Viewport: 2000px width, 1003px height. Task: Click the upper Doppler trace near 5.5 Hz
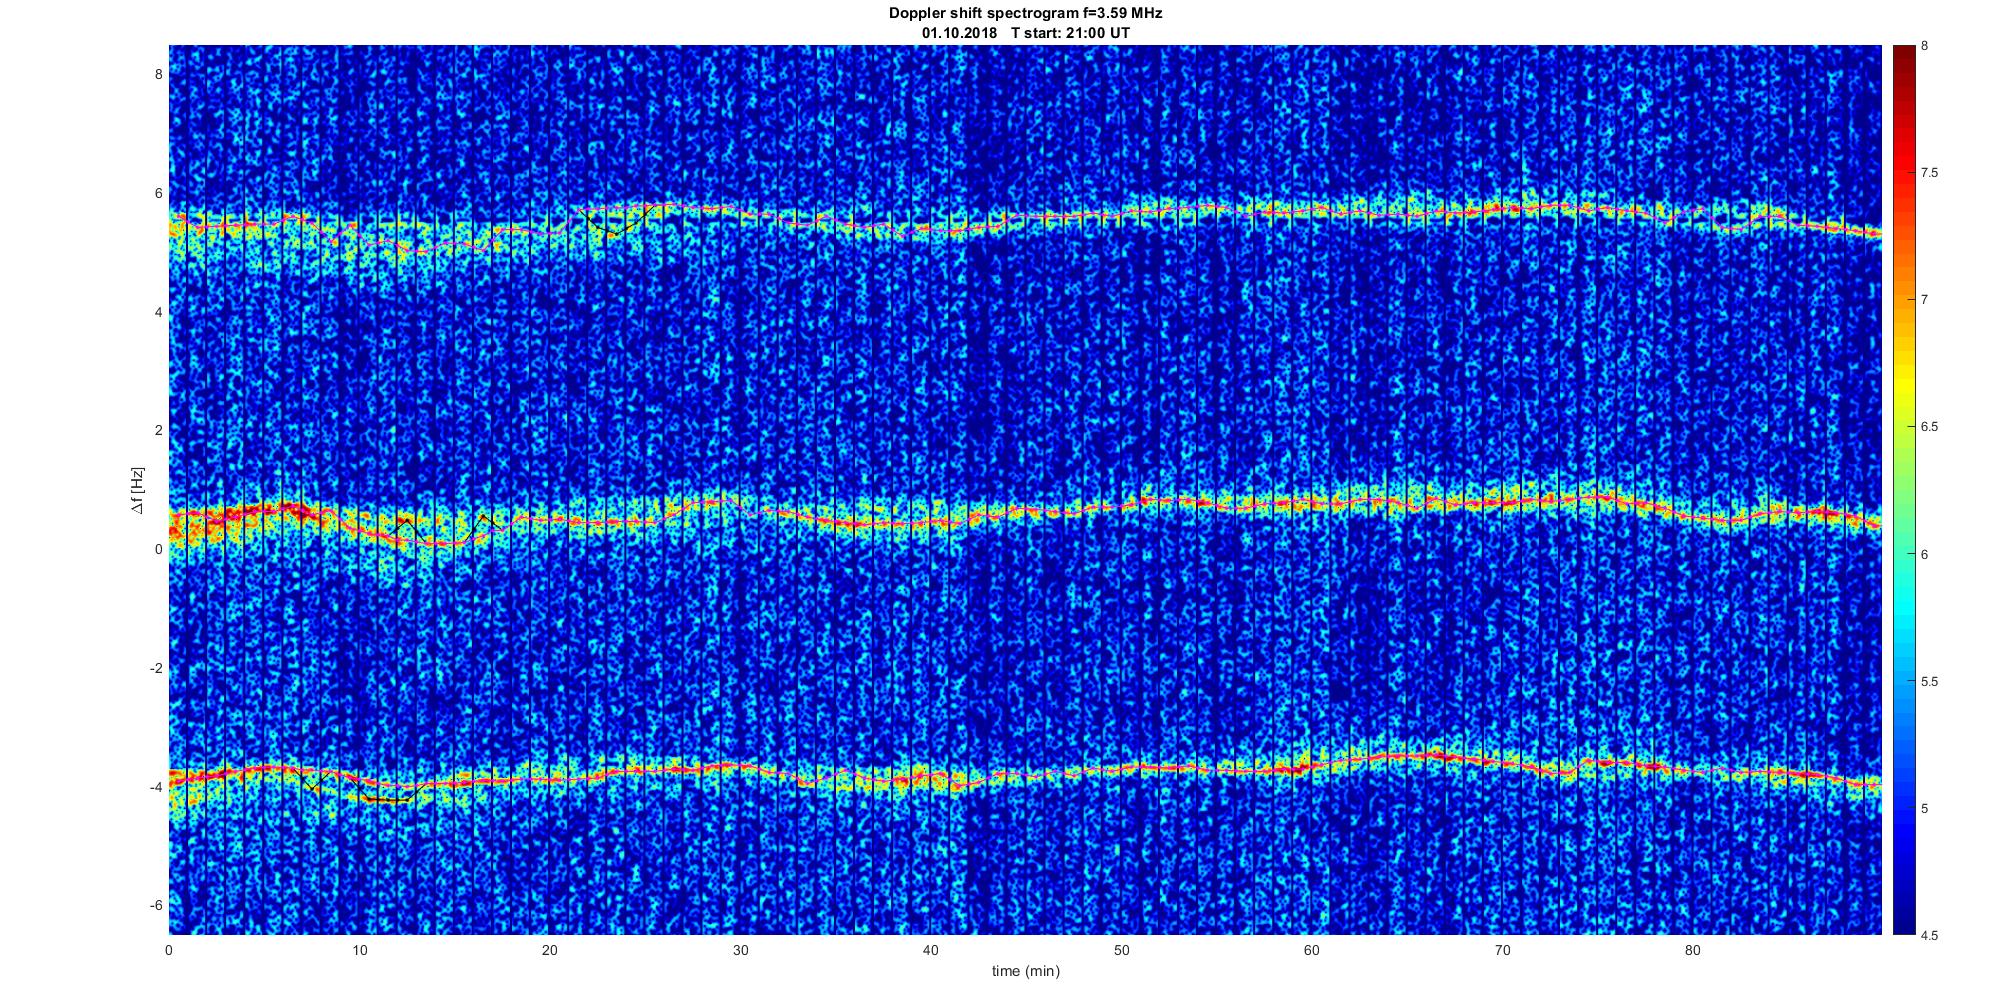[x=1025, y=222]
